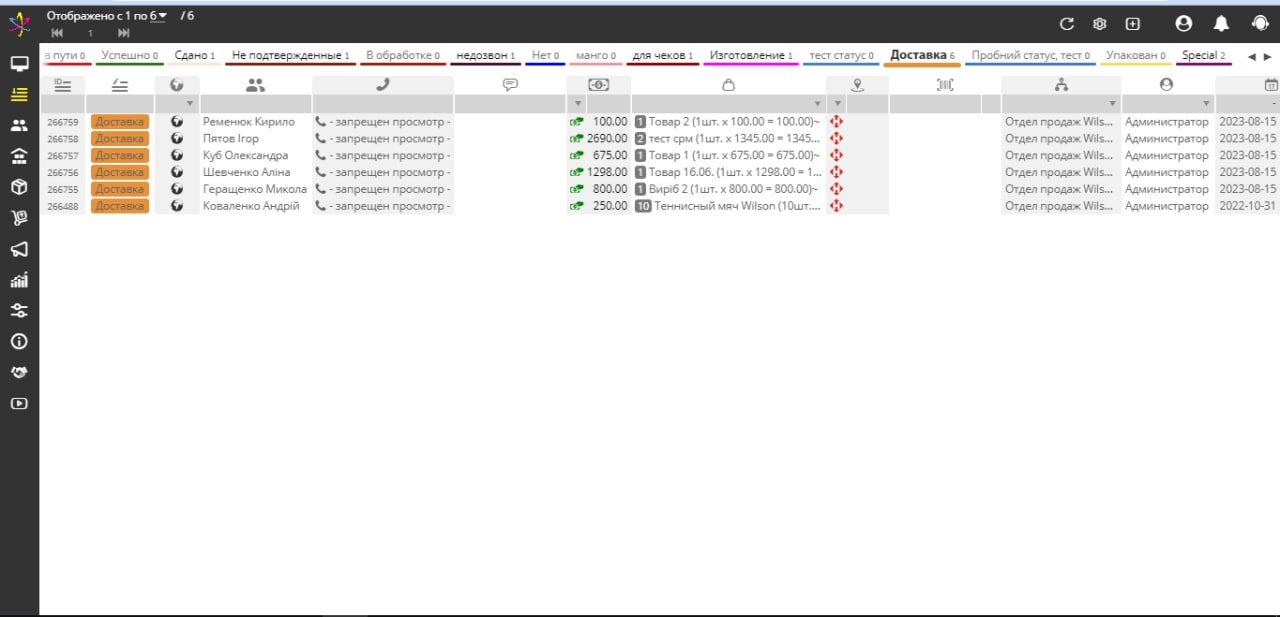
Task: Click the add new order plus icon
Action: point(1132,24)
